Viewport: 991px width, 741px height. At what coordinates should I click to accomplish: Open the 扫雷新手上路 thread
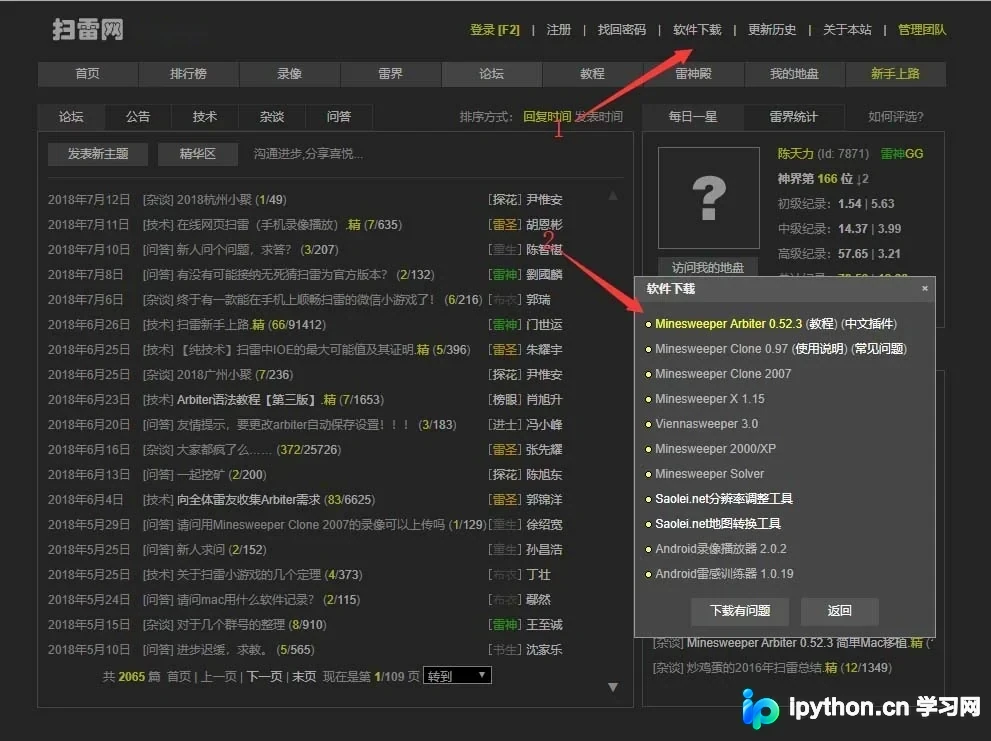point(212,325)
